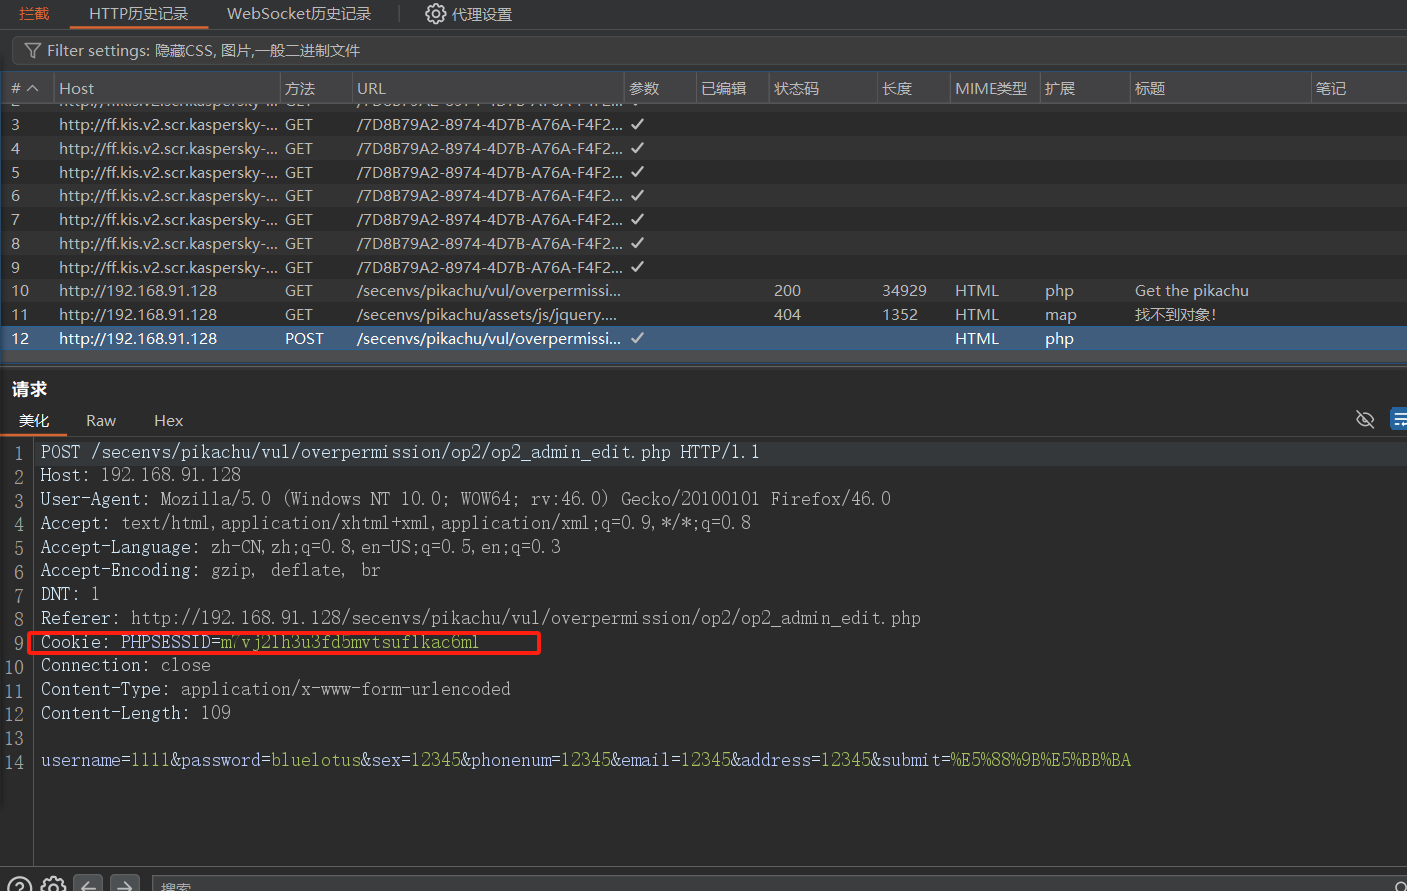The image size is (1407, 891).
Task: Sort history by the # column
Action: (25, 88)
